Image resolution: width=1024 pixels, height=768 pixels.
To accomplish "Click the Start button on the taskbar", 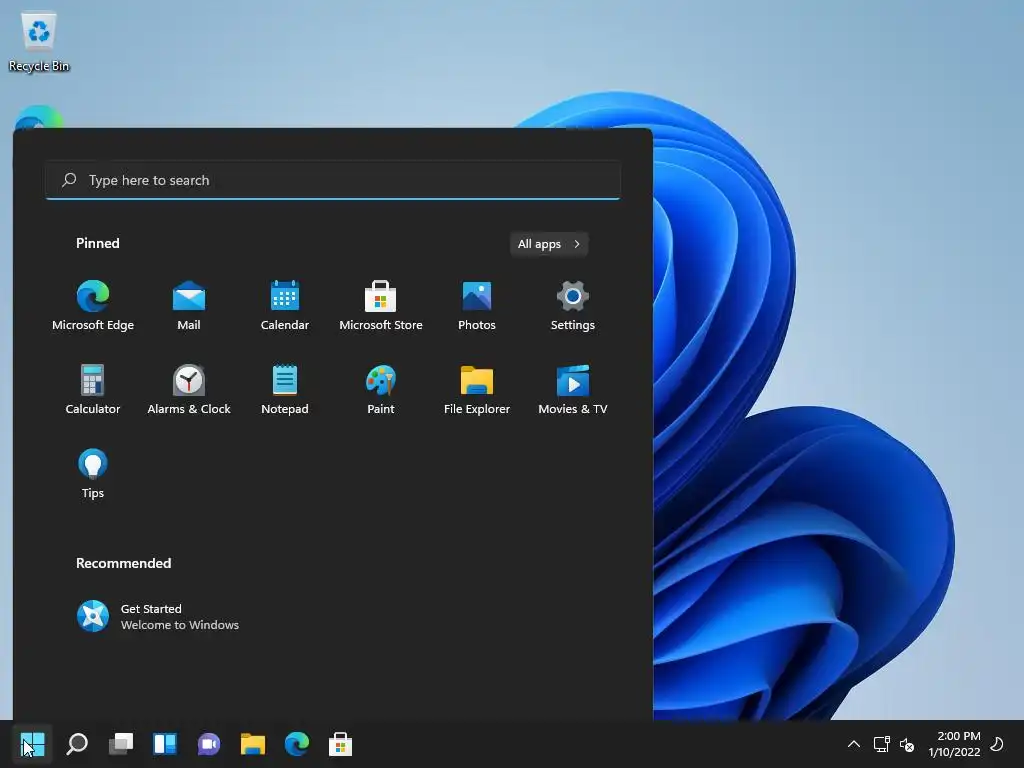I will pyautogui.click(x=33, y=744).
